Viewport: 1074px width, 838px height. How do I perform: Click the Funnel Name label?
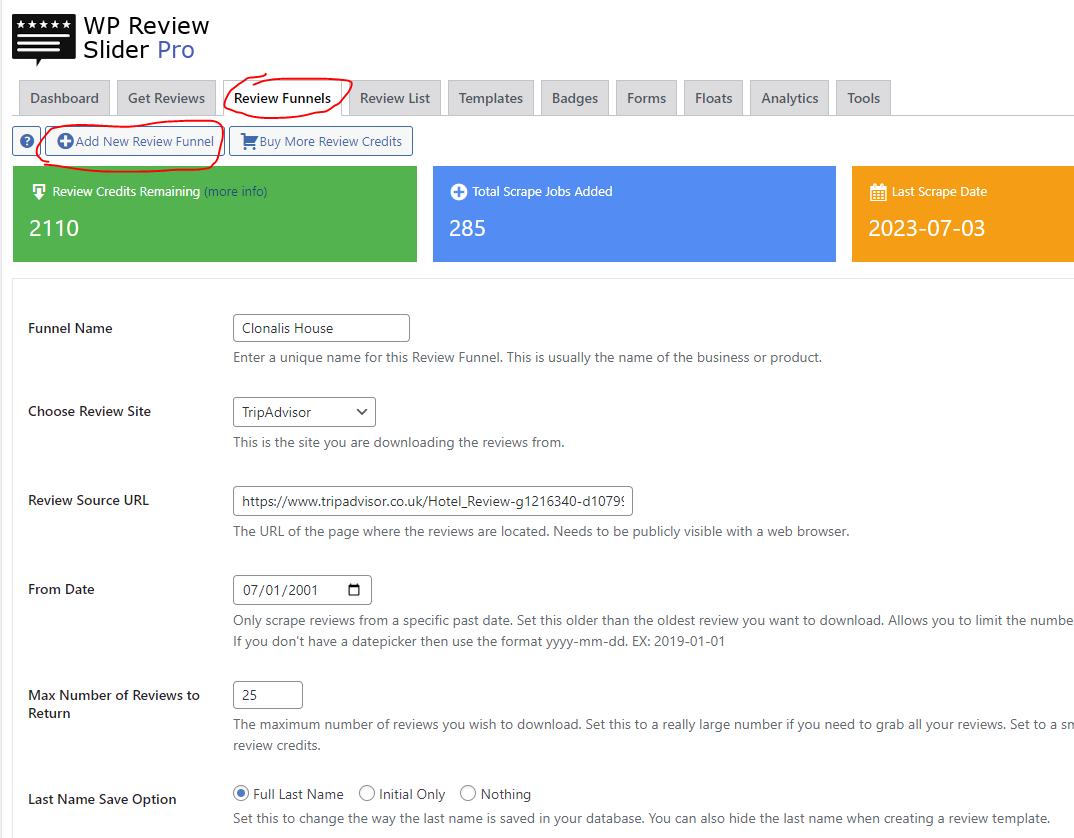tap(70, 328)
